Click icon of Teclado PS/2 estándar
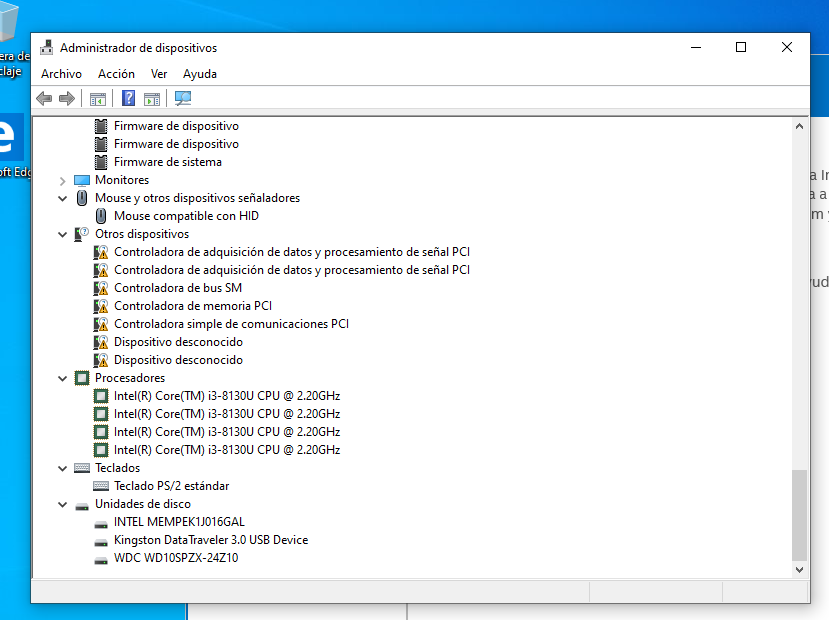Viewport: 829px width, 620px height. tap(101, 486)
